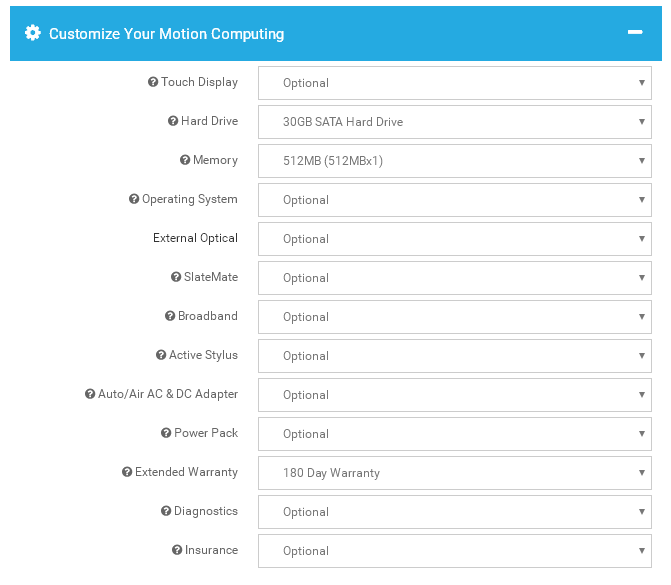671x585 pixels.
Task: Click help icon next to Extended Warranty
Action: coord(127,472)
